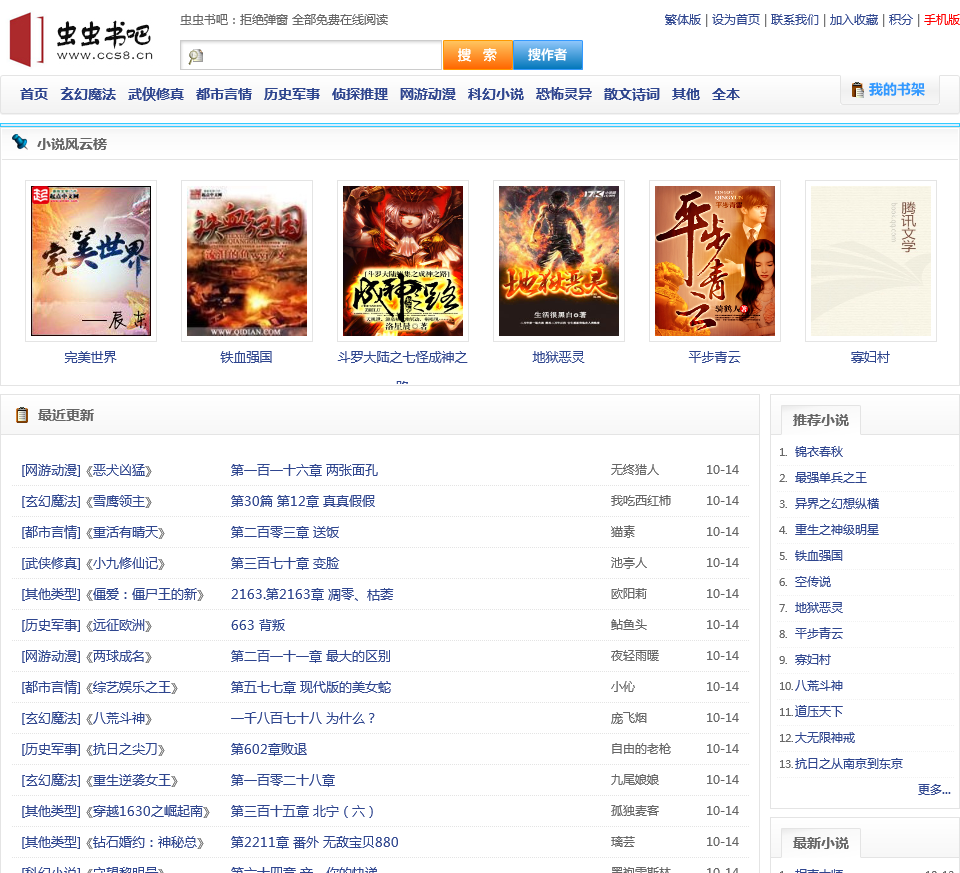This screenshot has height=873, width=960.
Task: Open 最强单兵之王 in recommended list
Action: pos(831,478)
